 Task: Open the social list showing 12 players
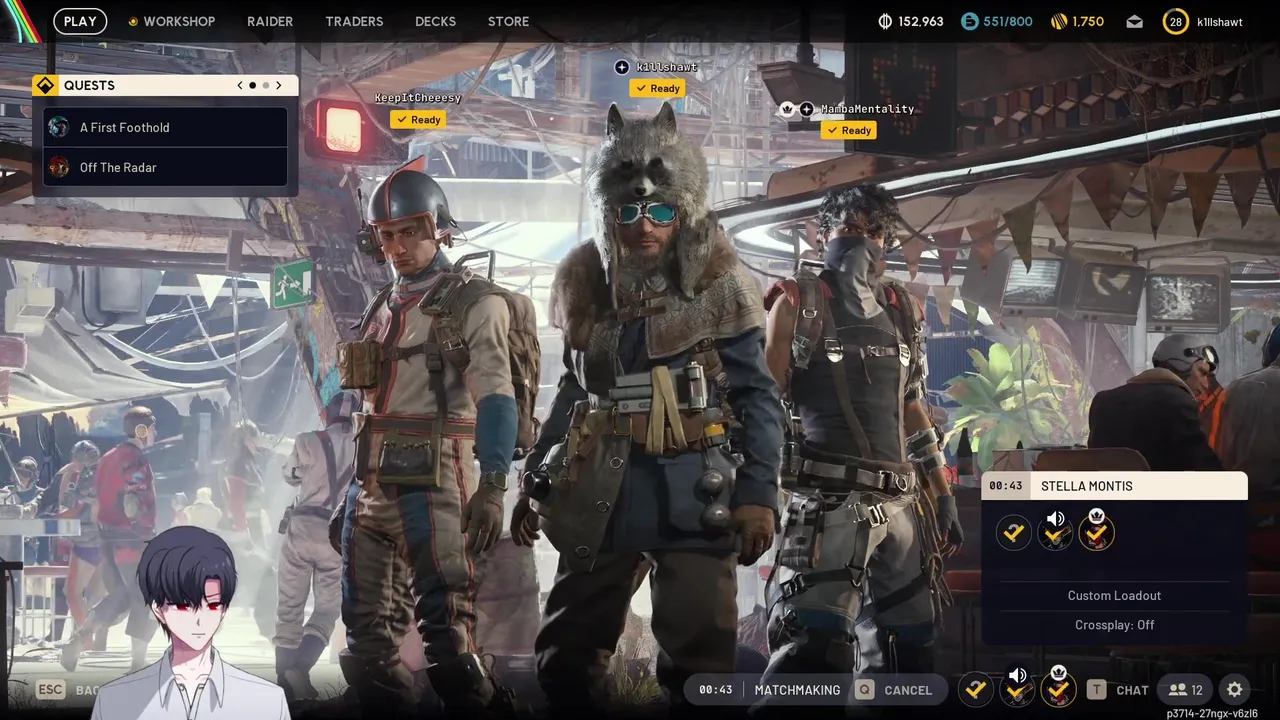point(1185,690)
